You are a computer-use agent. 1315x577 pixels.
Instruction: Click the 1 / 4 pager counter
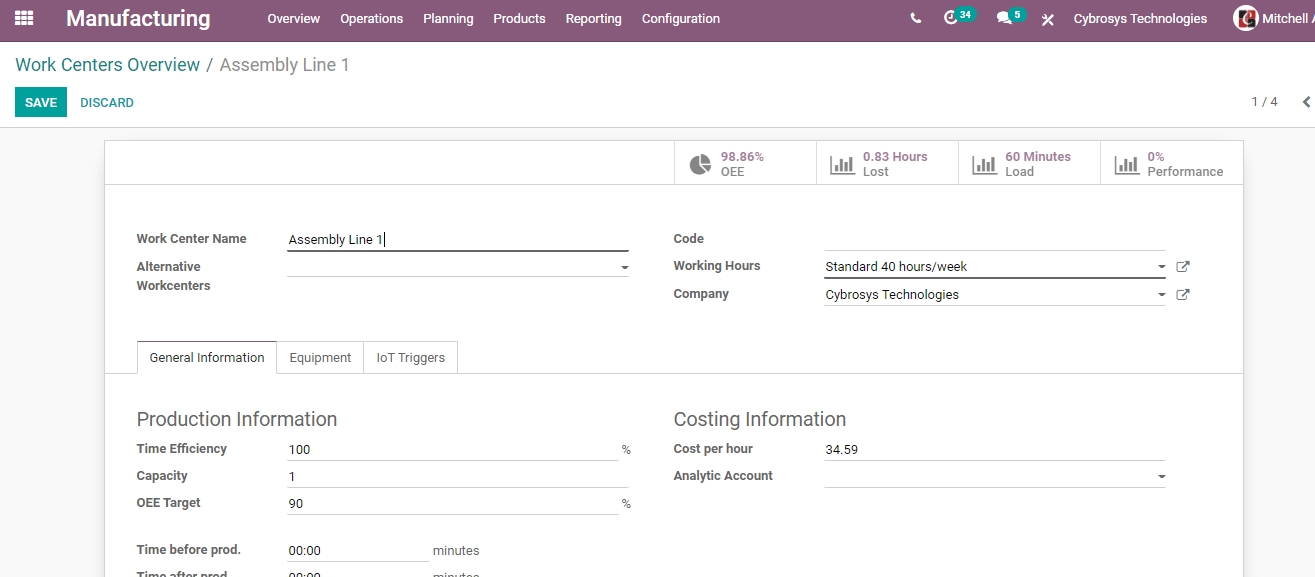pos(1264,102)
